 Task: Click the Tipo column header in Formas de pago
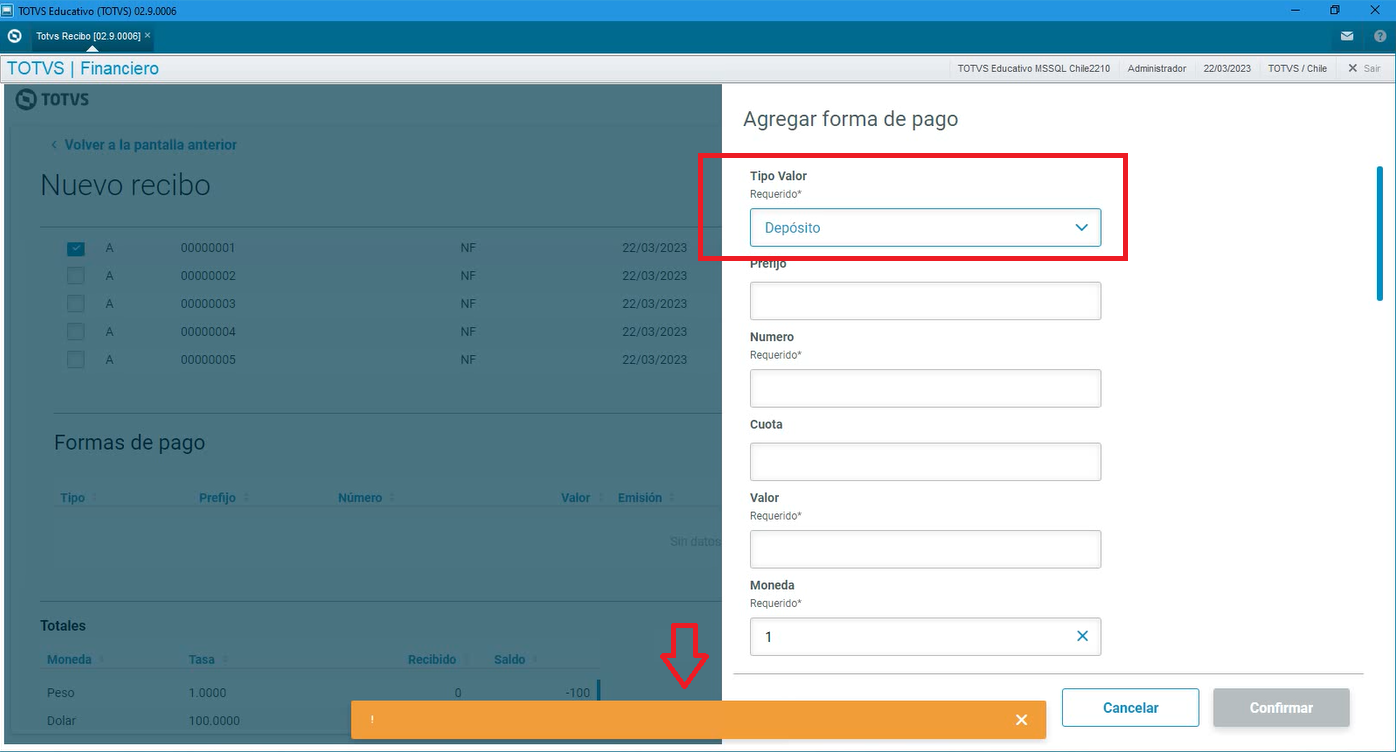(73, 498)
